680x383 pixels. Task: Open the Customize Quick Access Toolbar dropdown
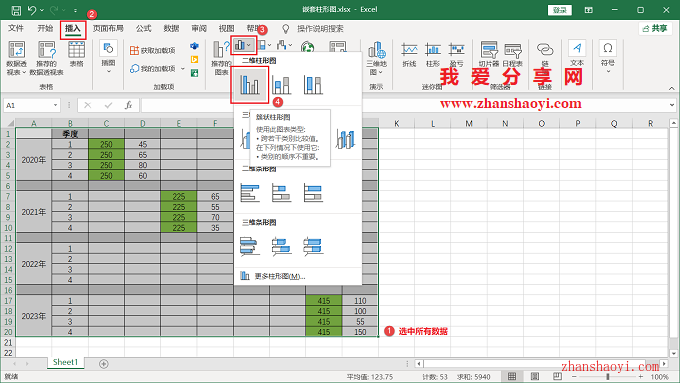point(75,10)
